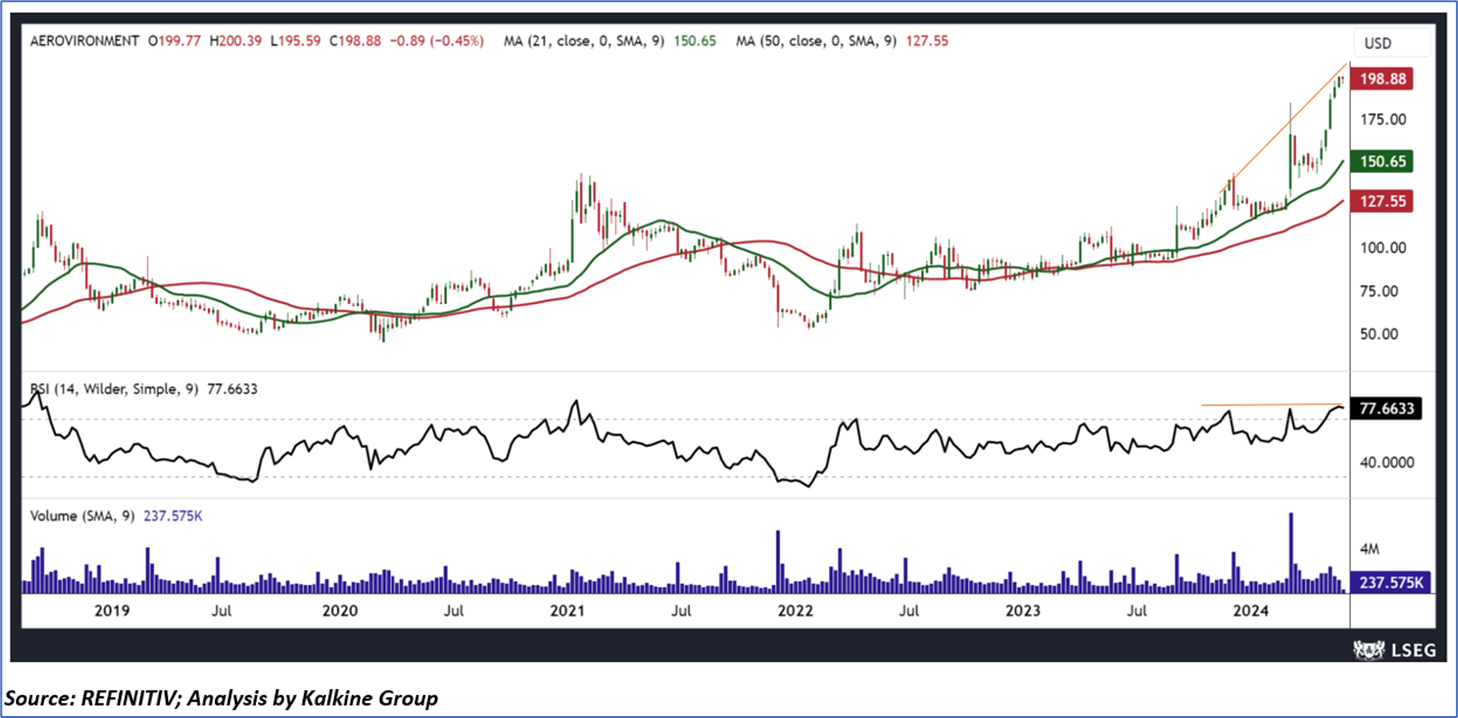The width and height of the screenshot is (1458, 718).
Task: Select the RSI (14, Wilder, Simple, 9) legend
Action: tap(143, 389)
